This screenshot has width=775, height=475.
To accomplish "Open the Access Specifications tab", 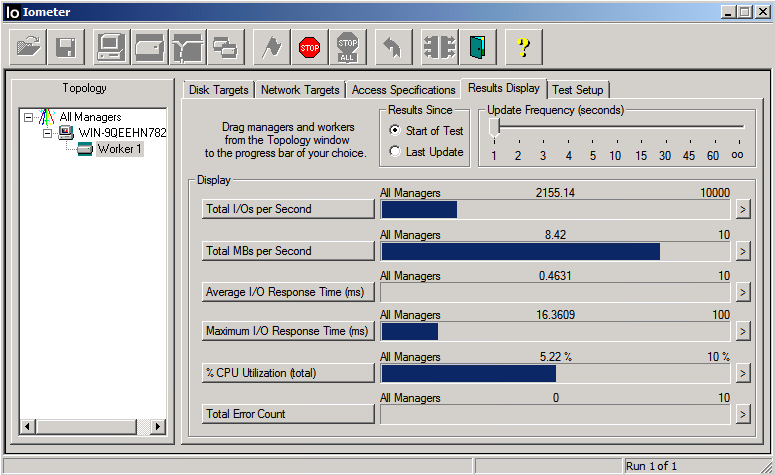I will 403,90.
